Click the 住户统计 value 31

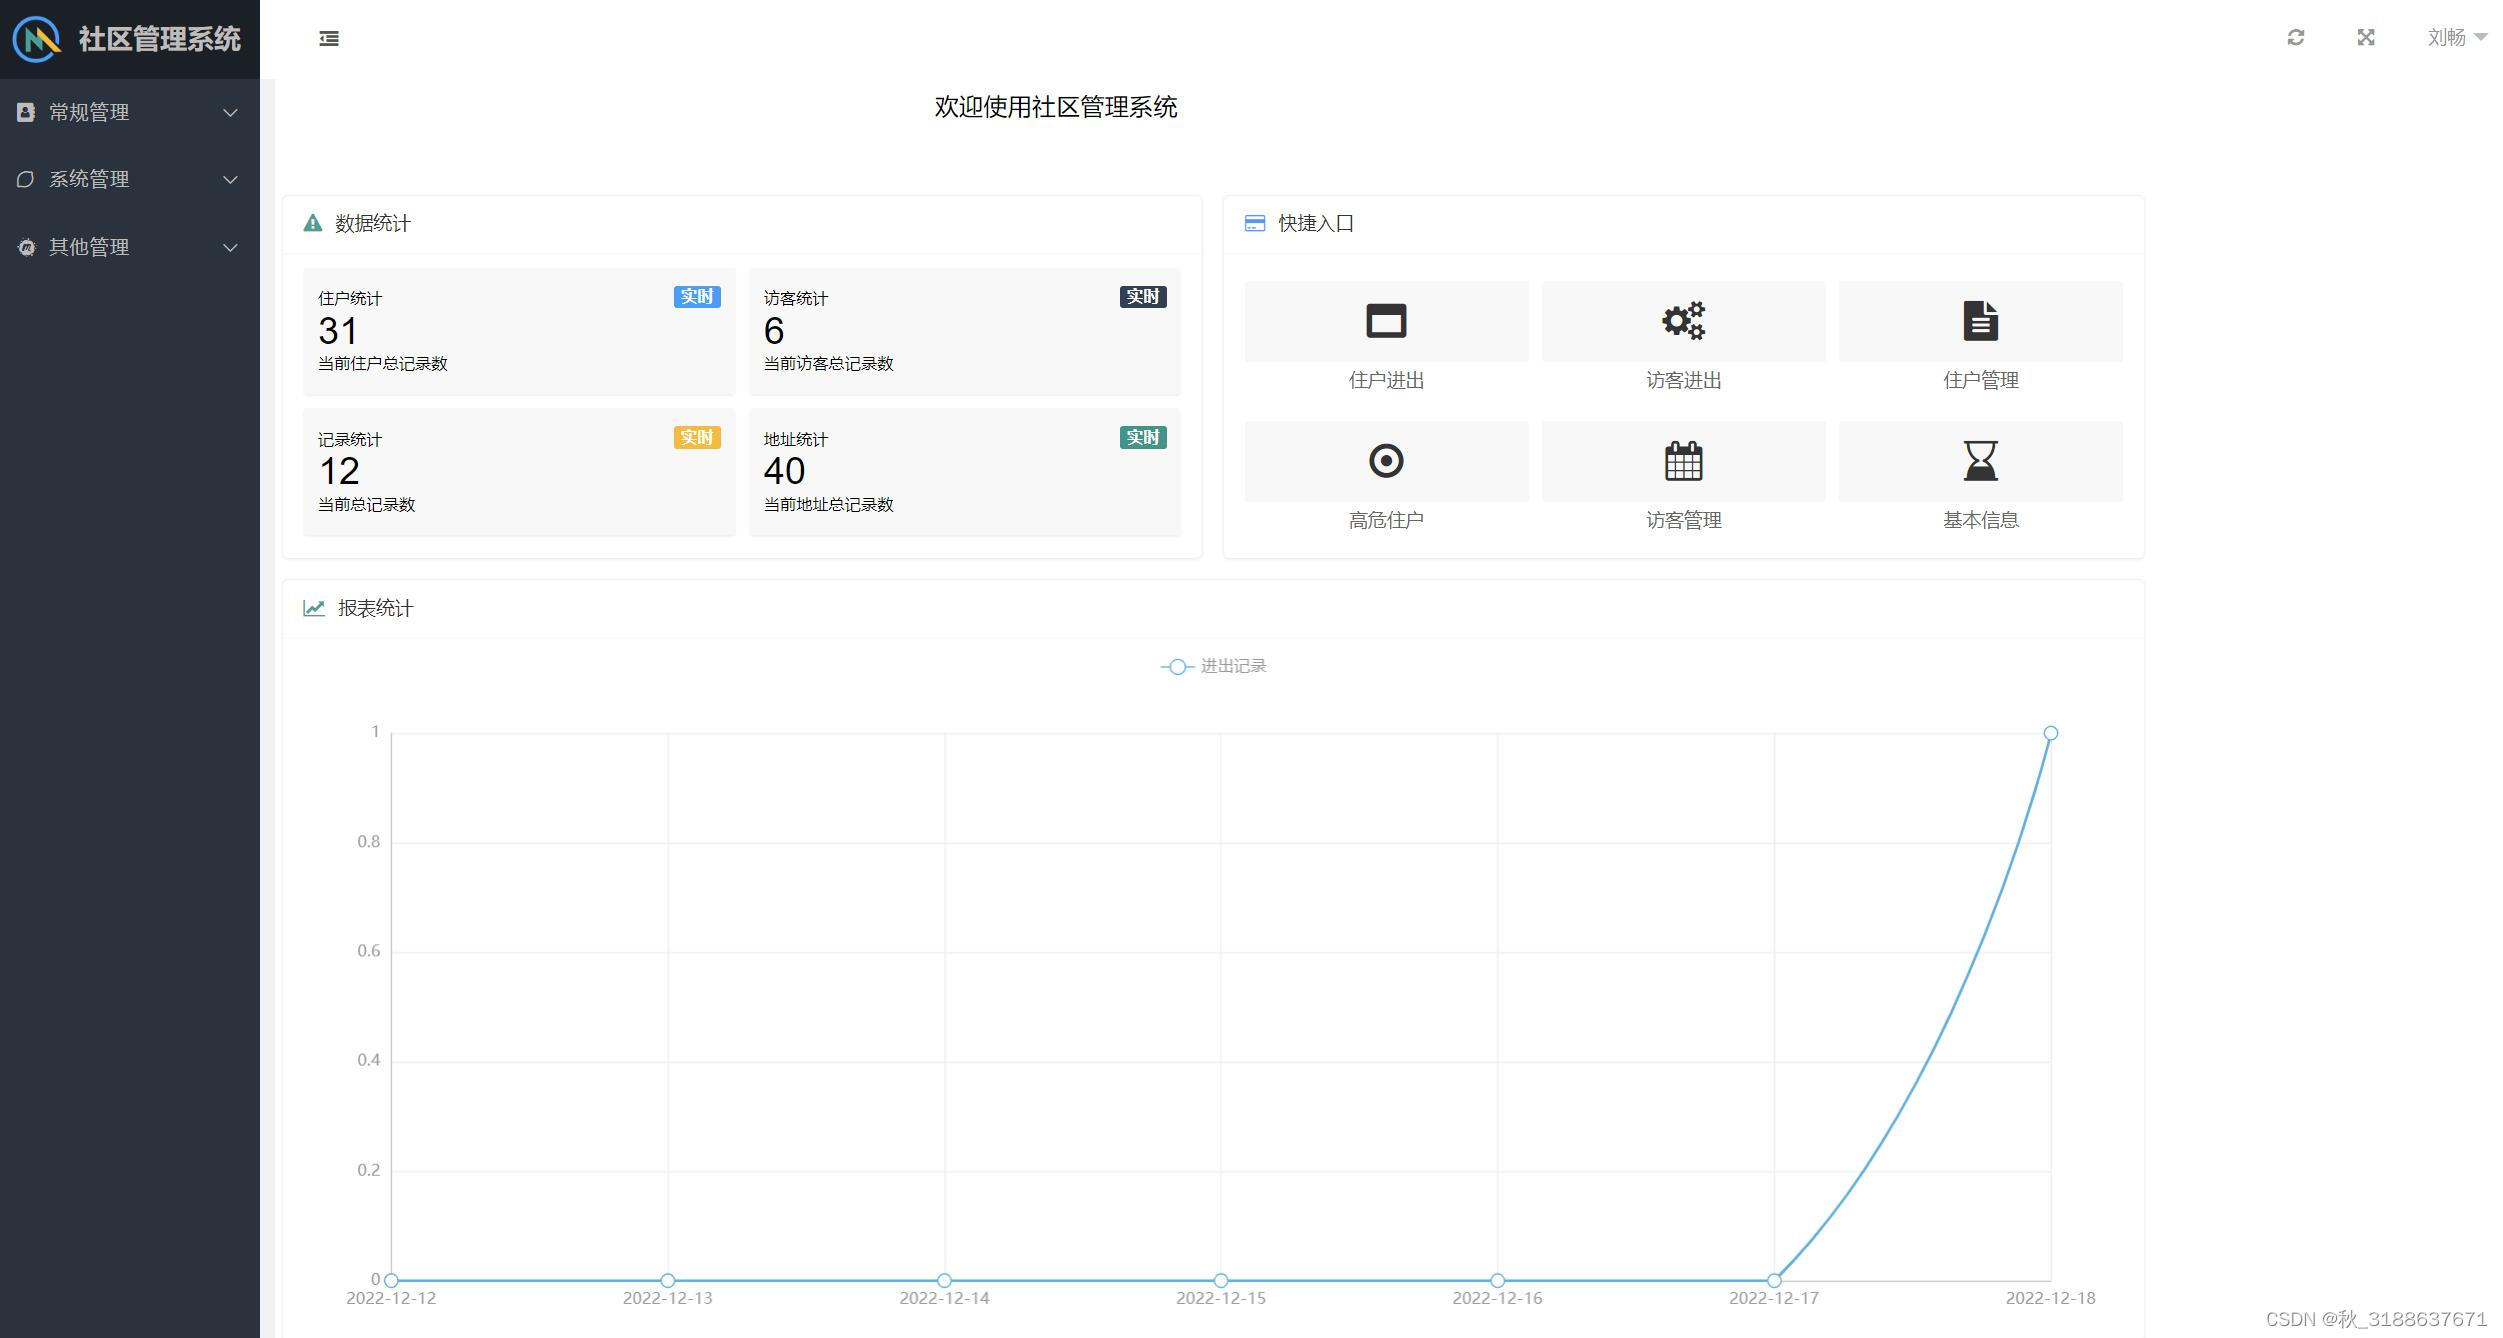[338, 331]
